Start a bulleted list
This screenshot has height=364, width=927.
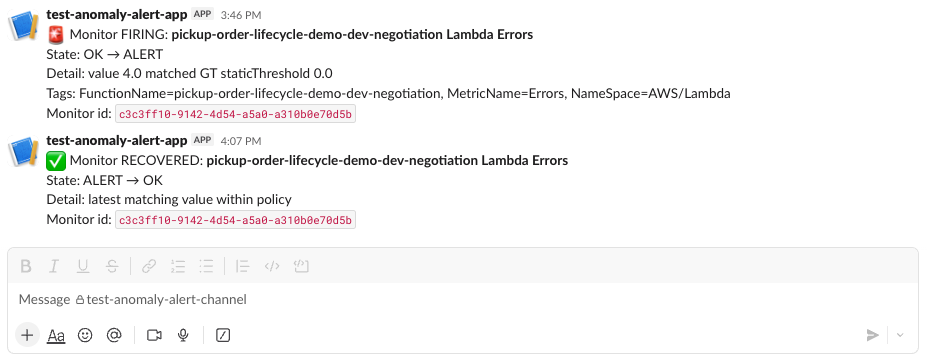[206, 266]
